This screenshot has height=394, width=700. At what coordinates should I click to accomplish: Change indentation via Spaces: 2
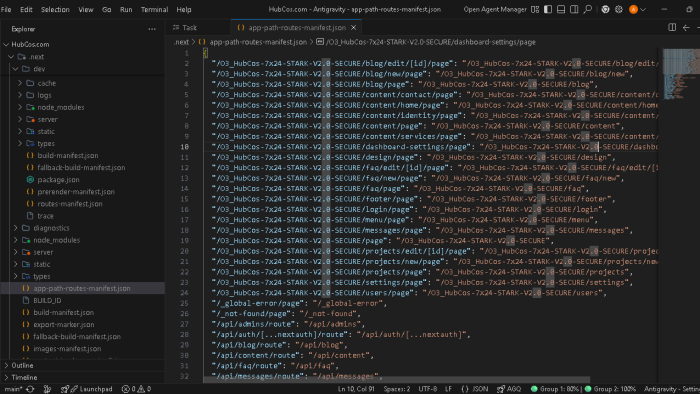[x=396, y=389]
